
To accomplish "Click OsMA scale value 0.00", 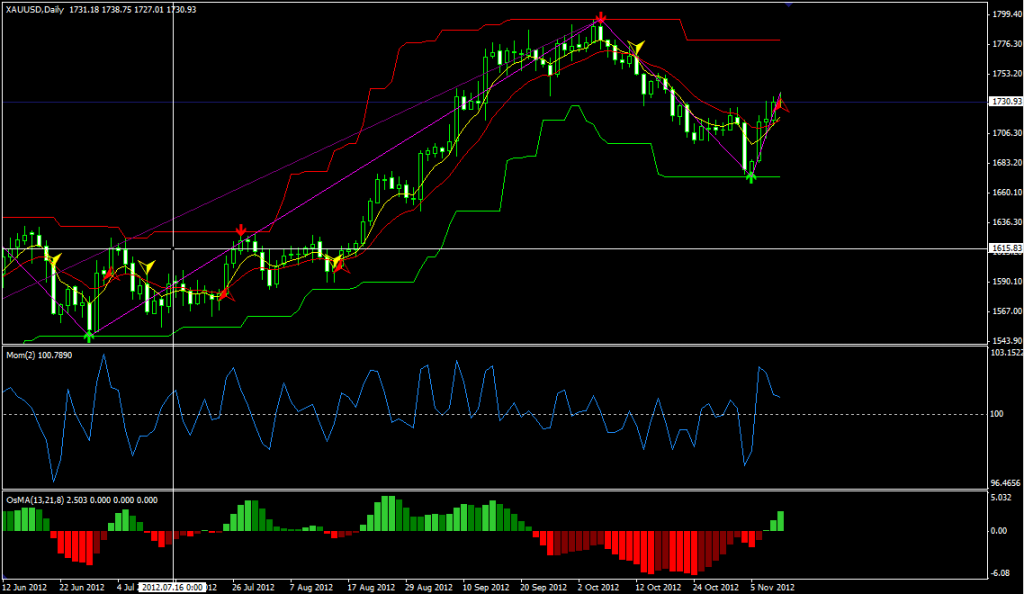I will [999, 531].
